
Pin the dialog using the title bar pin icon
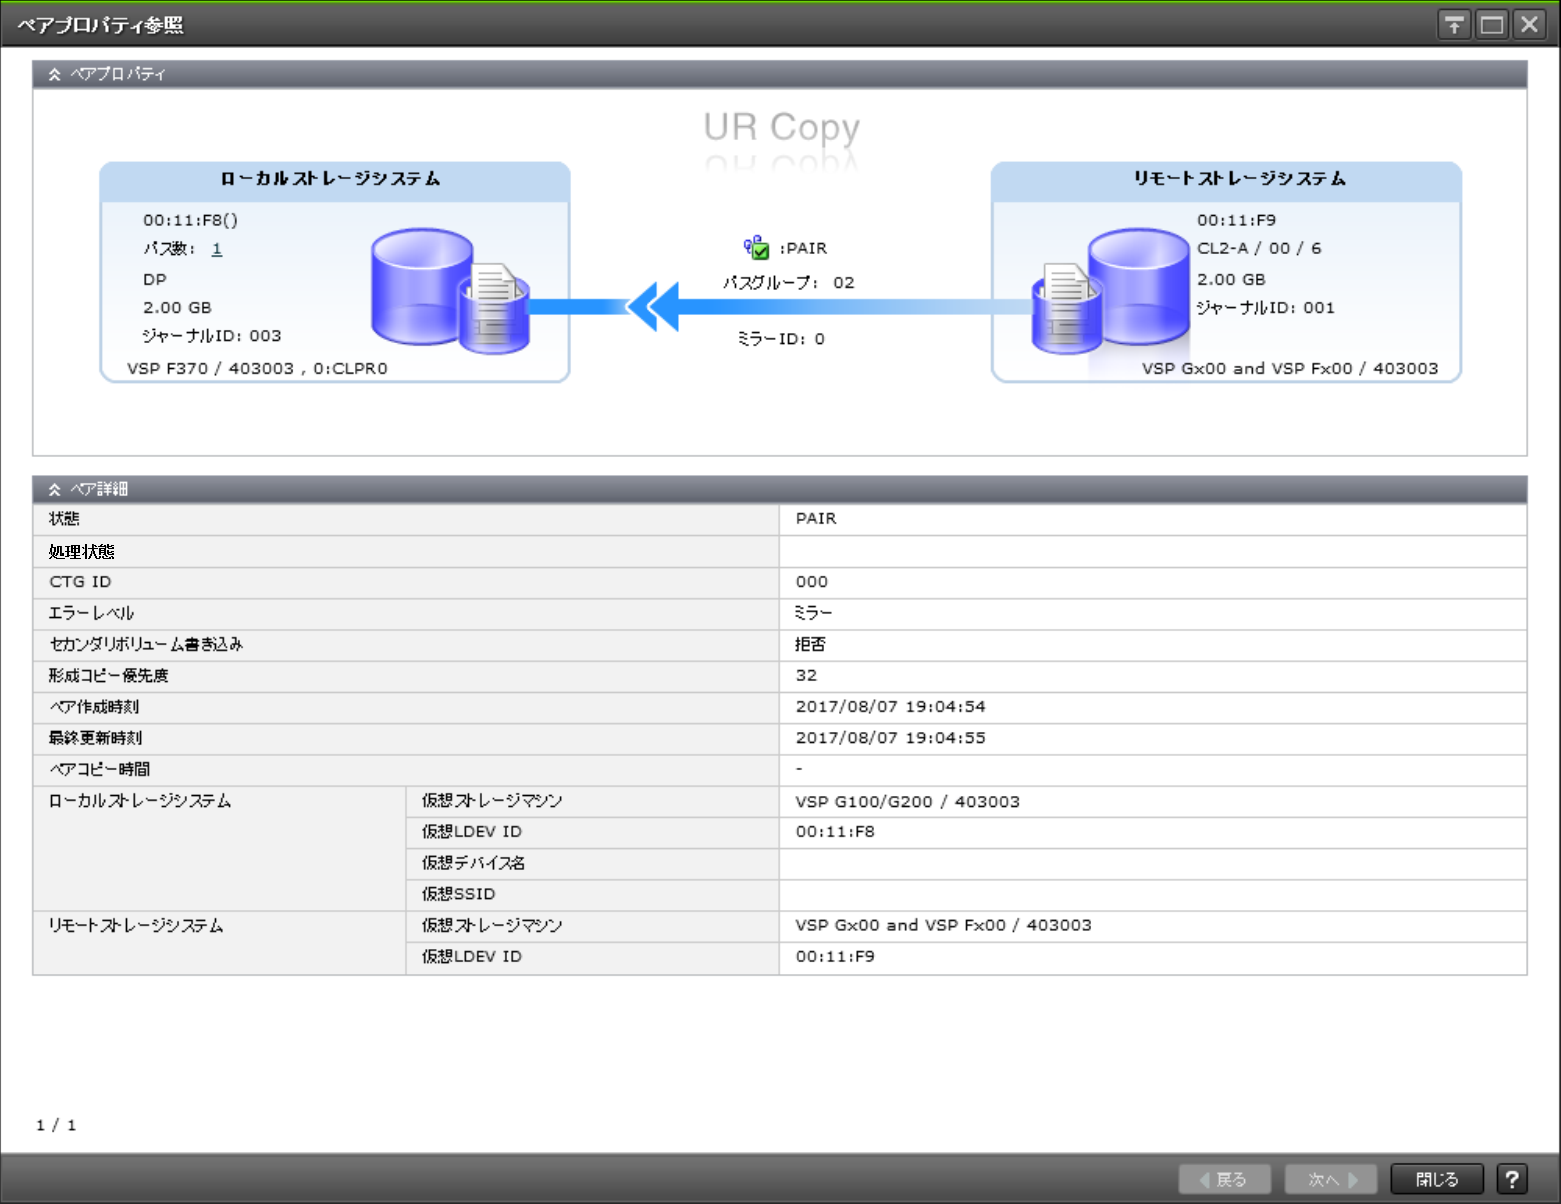click(x=1453, y=25)
